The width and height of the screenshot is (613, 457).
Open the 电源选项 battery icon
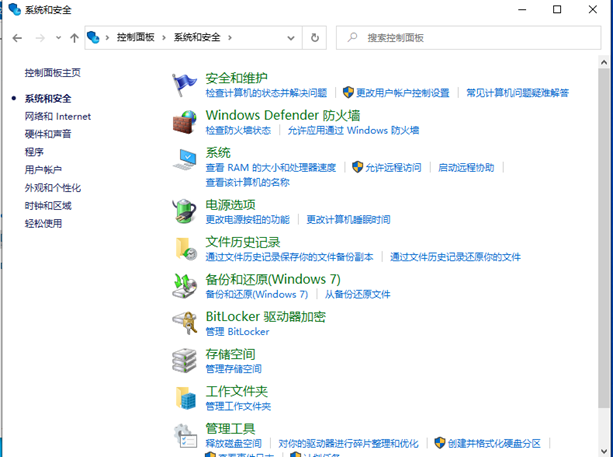pyautogui.click(x=184, y=211)
